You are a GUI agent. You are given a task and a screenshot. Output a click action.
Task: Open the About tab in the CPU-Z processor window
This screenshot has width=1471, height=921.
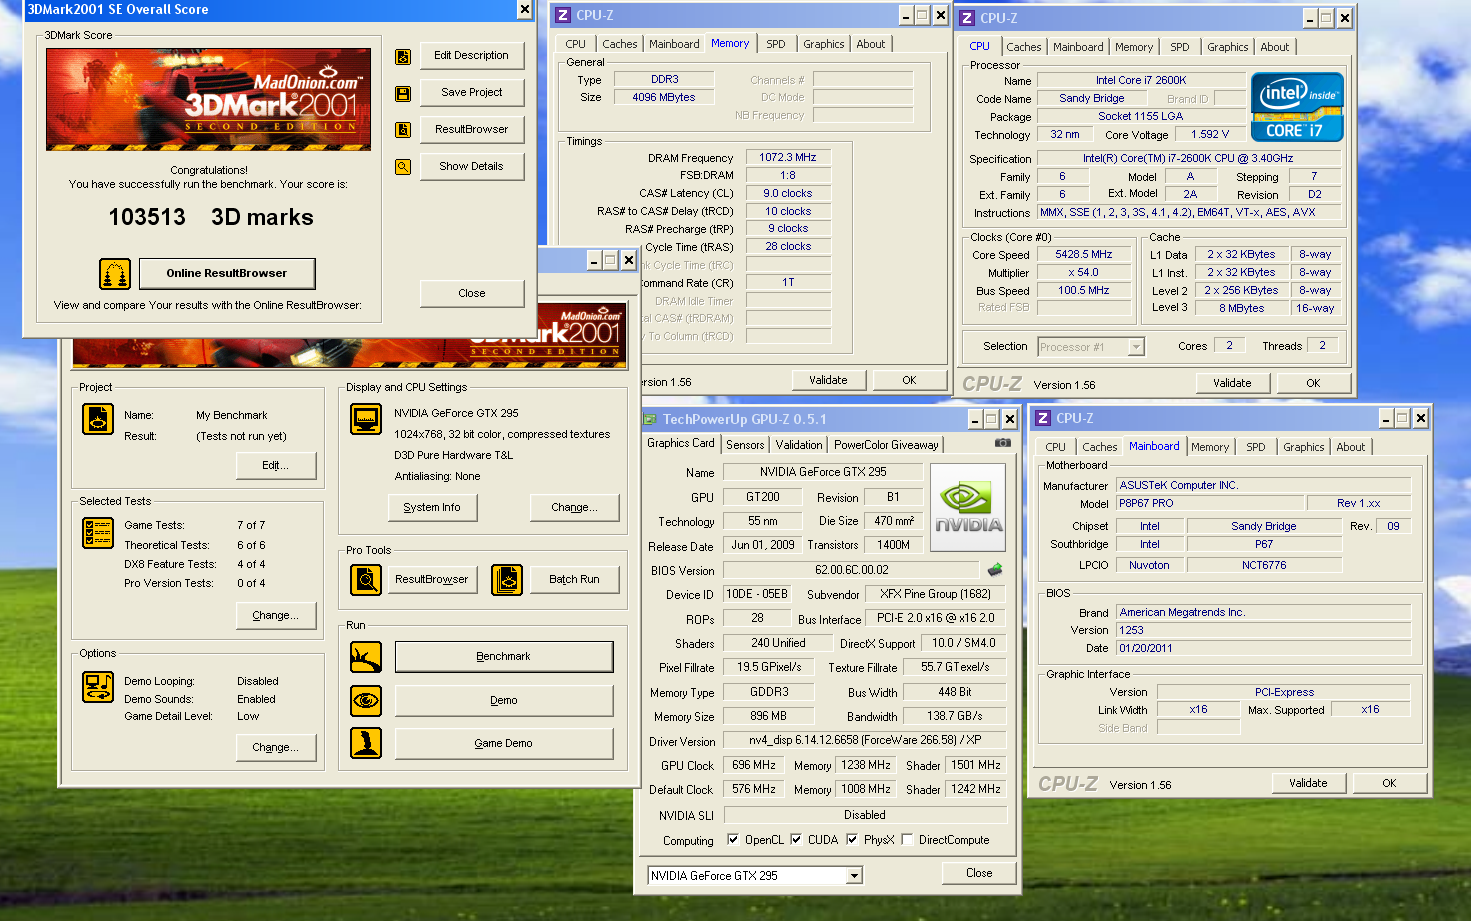1275,47
